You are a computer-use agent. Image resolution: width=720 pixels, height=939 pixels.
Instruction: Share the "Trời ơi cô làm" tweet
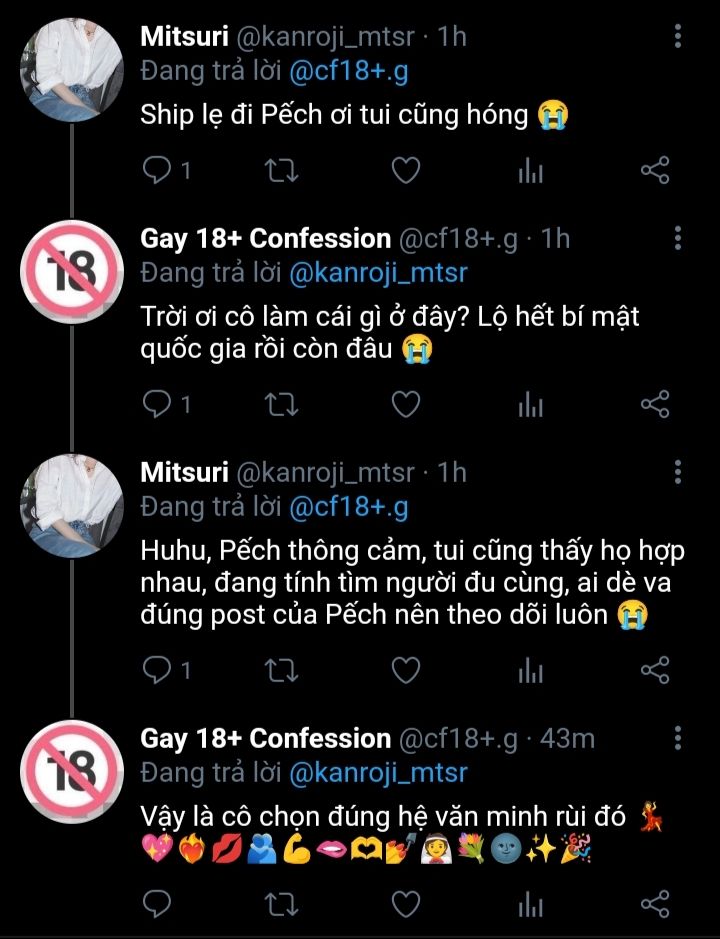(x=654, y=404)
